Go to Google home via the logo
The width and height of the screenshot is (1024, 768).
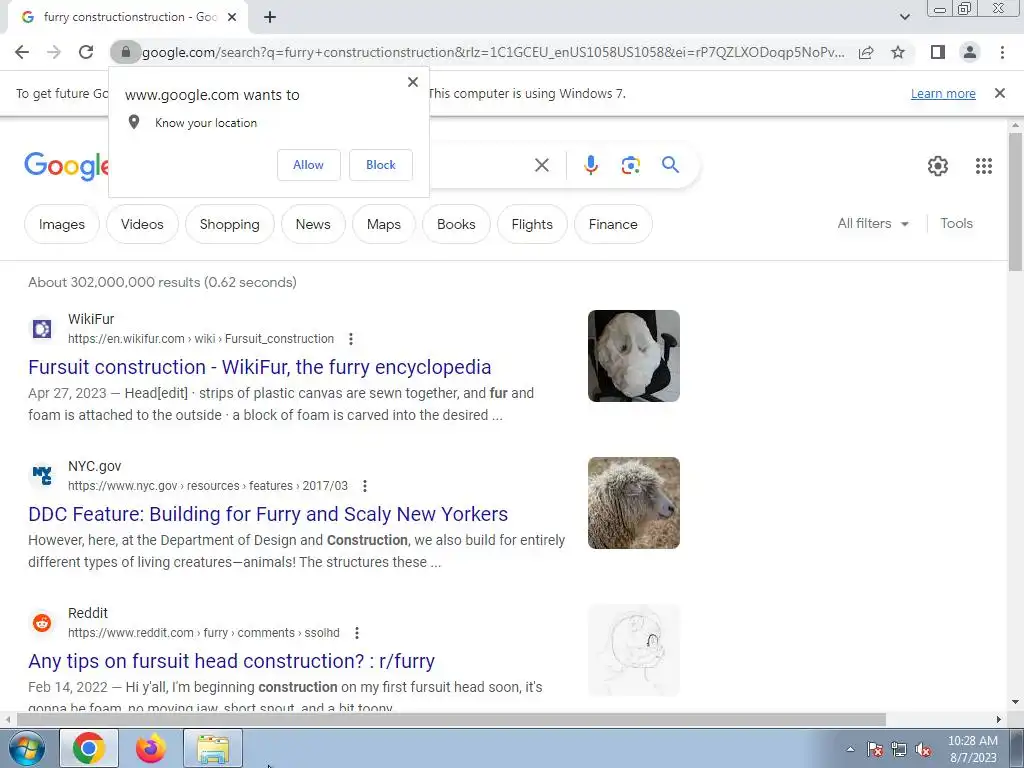[x=66, y=166]
